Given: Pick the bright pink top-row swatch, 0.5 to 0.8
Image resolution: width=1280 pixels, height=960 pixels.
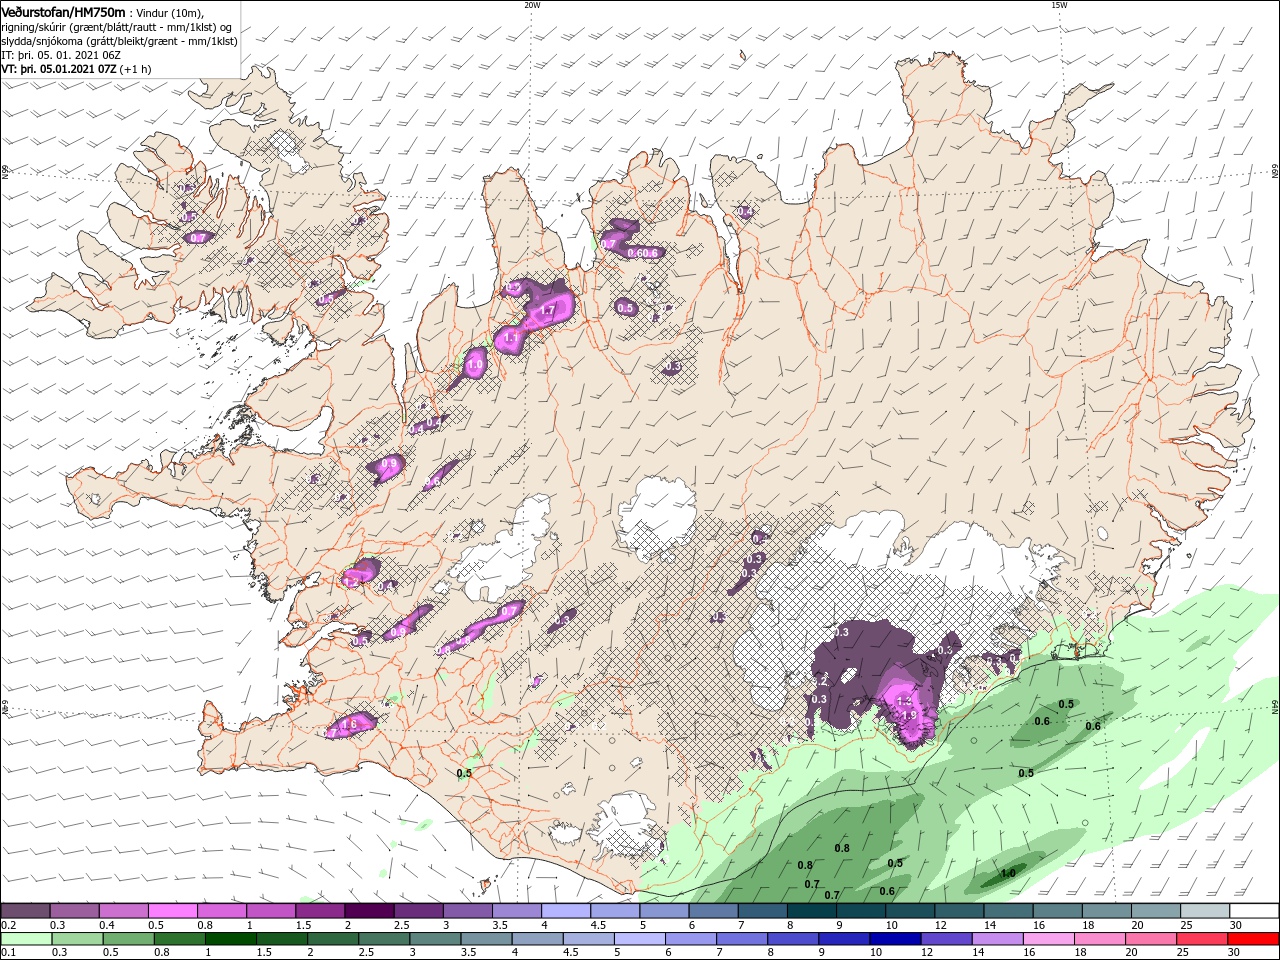Looking at the screenshot, I should click(172, 911).
